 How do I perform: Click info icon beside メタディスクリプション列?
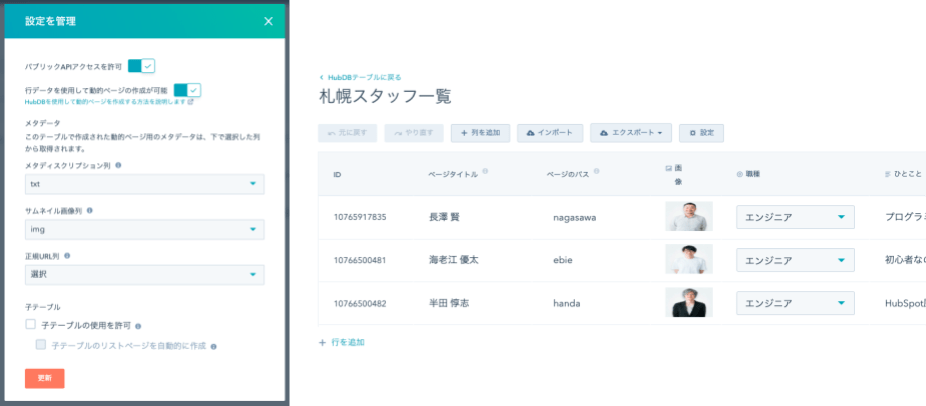(x=118, y=165)
